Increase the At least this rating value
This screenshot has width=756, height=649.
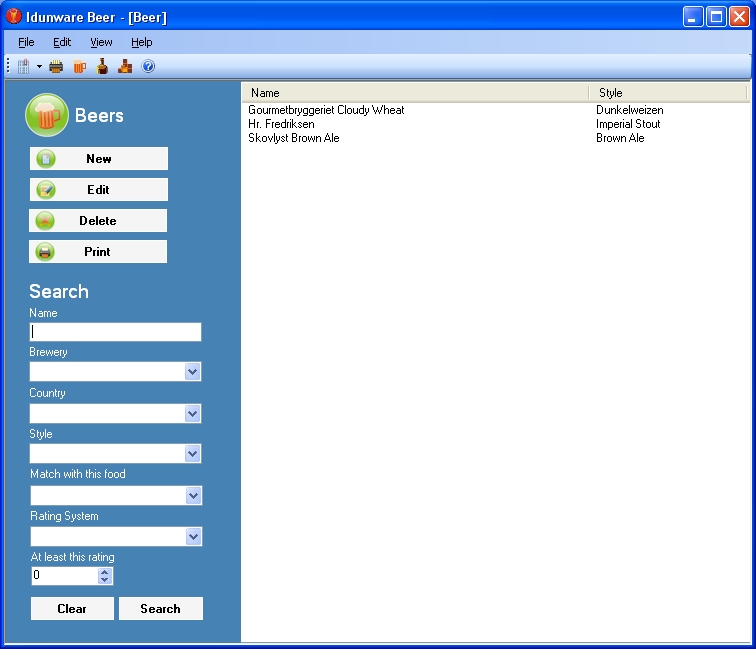pos(105,572)
